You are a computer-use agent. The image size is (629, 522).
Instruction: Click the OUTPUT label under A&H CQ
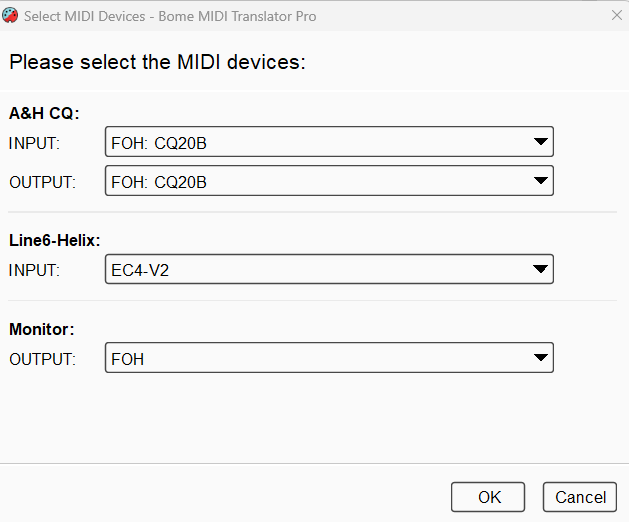click(42, 182)
